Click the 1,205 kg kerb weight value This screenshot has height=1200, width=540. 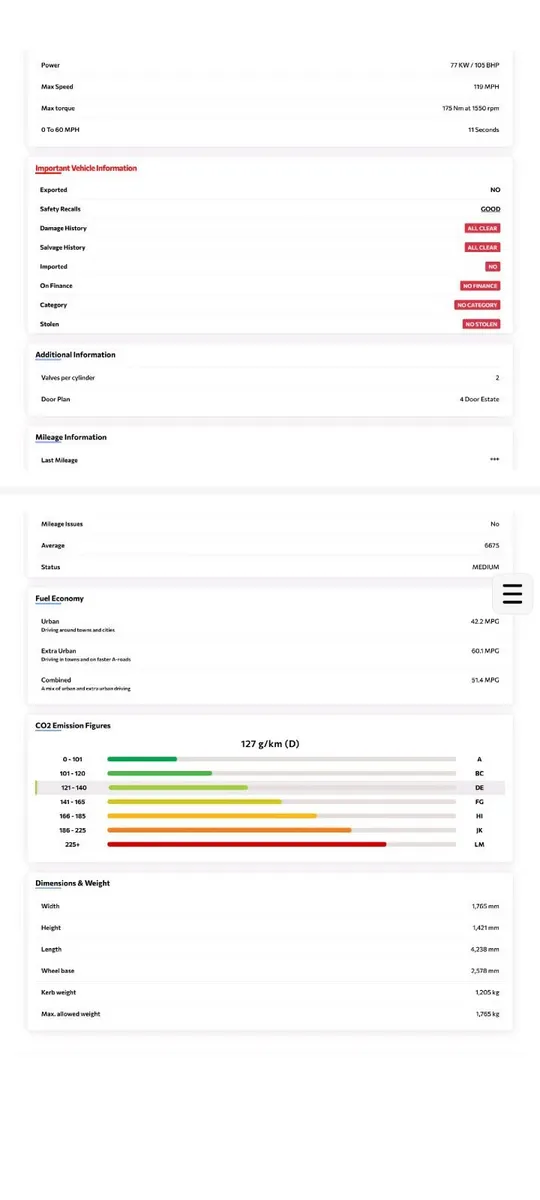487,993
